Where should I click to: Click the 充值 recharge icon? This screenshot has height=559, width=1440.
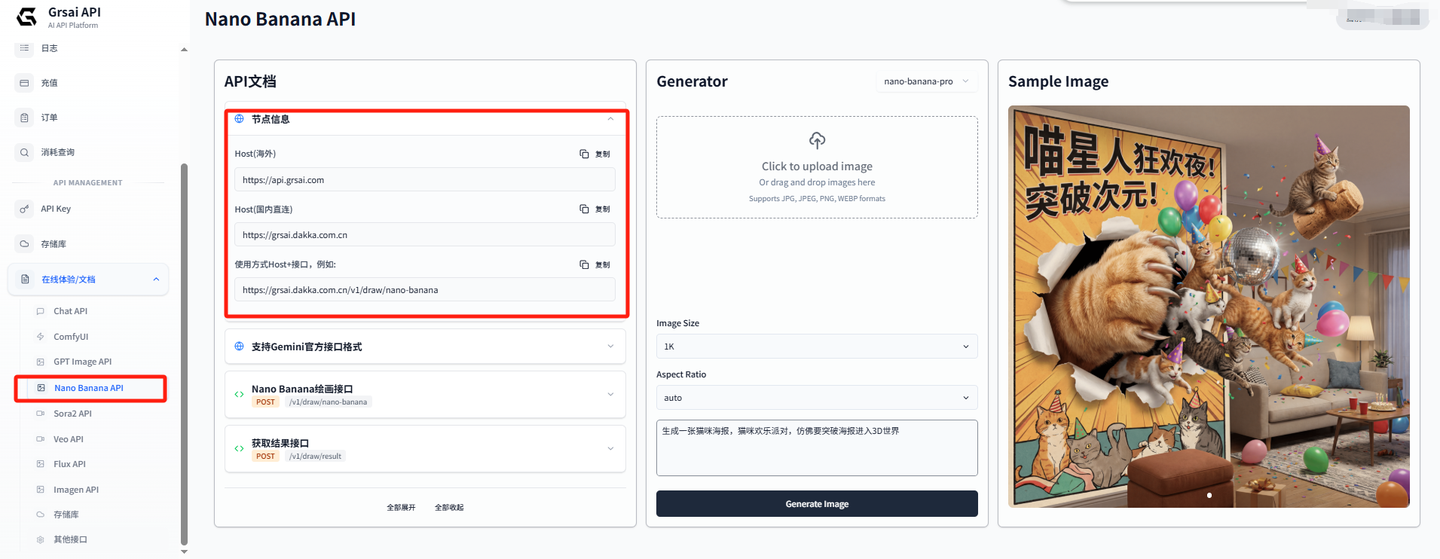pyautogui.click(x=25, y=83)
